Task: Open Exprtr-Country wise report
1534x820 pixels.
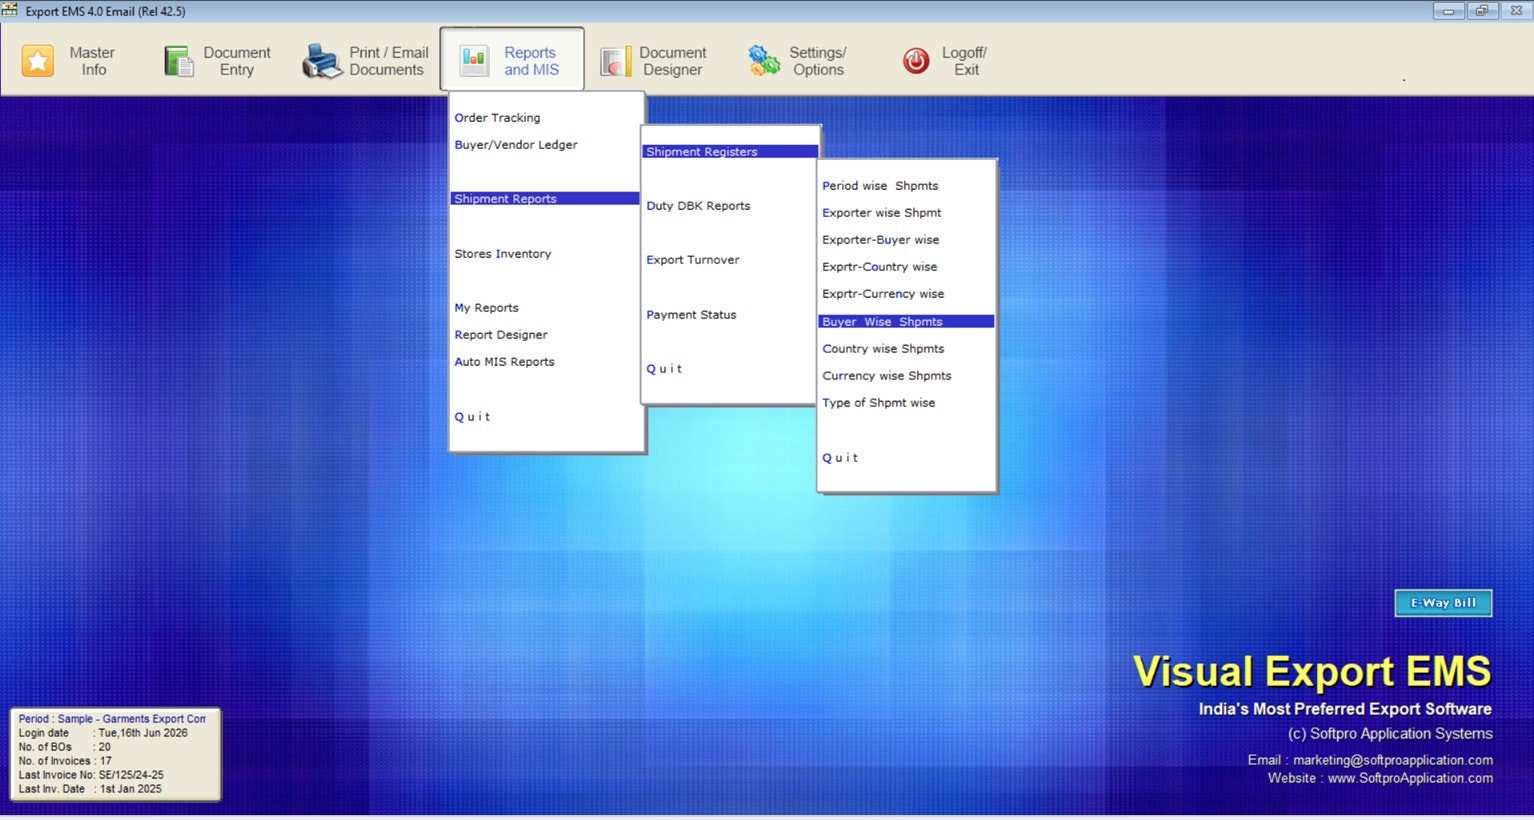Action: tap(880, 267)
